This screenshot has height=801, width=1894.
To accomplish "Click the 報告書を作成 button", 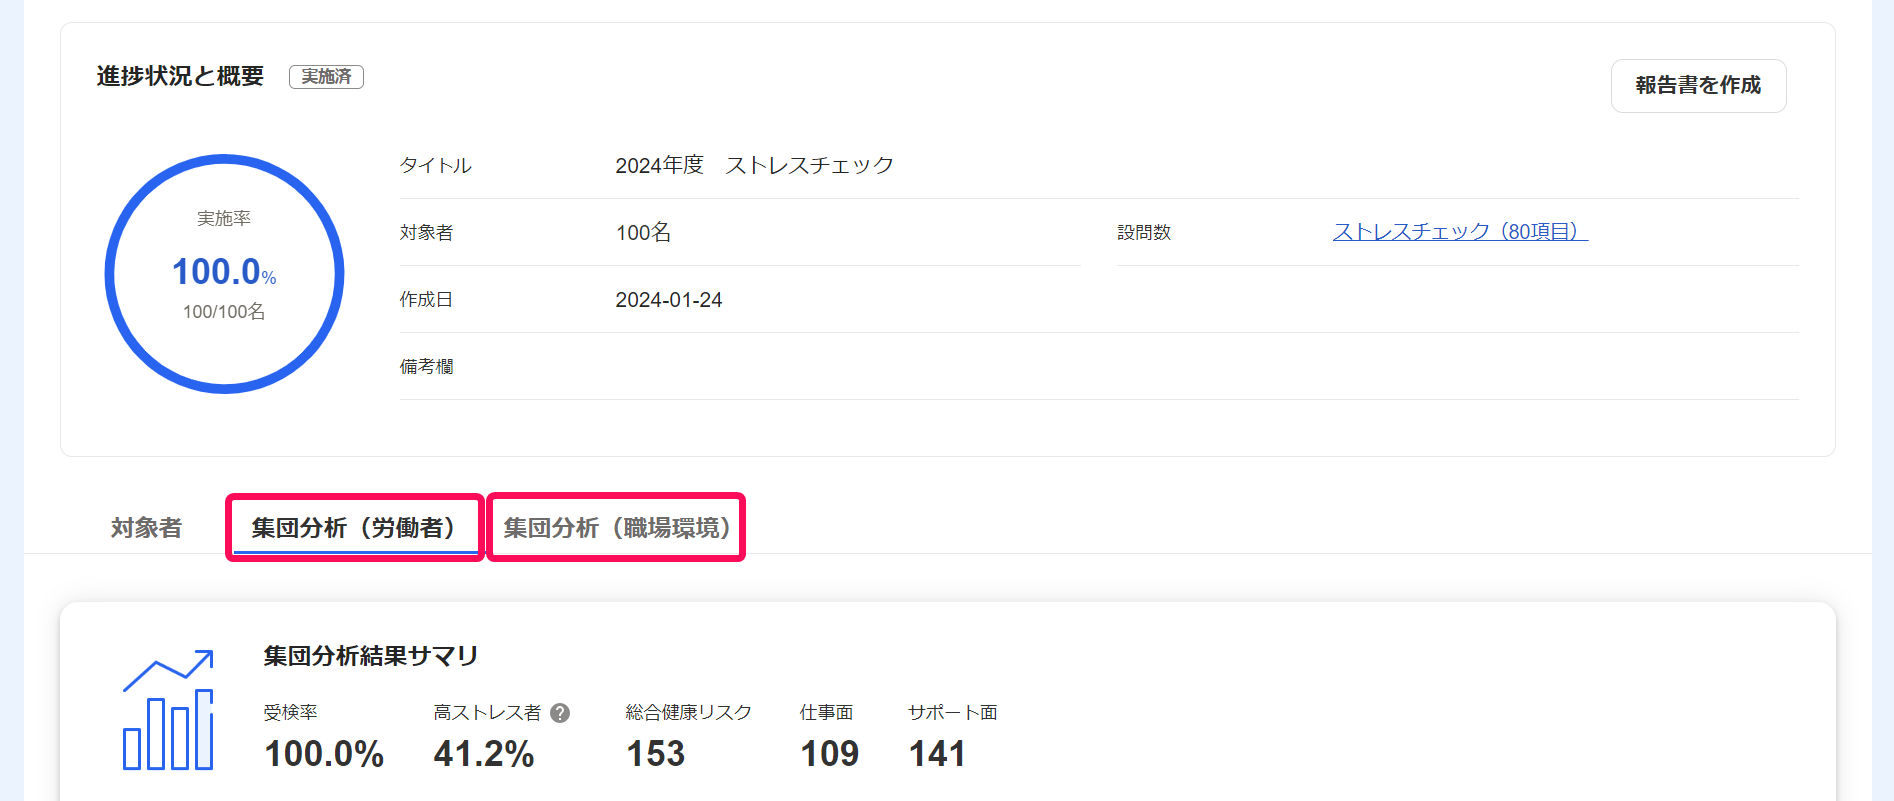I will (x=1698, y=86).
